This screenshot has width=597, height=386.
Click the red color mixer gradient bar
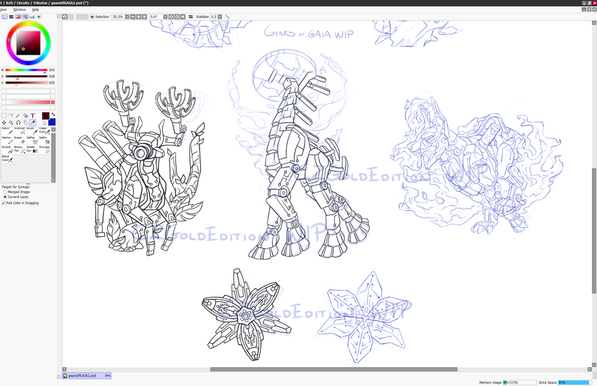pyautogui.click(x=29, y=102)
